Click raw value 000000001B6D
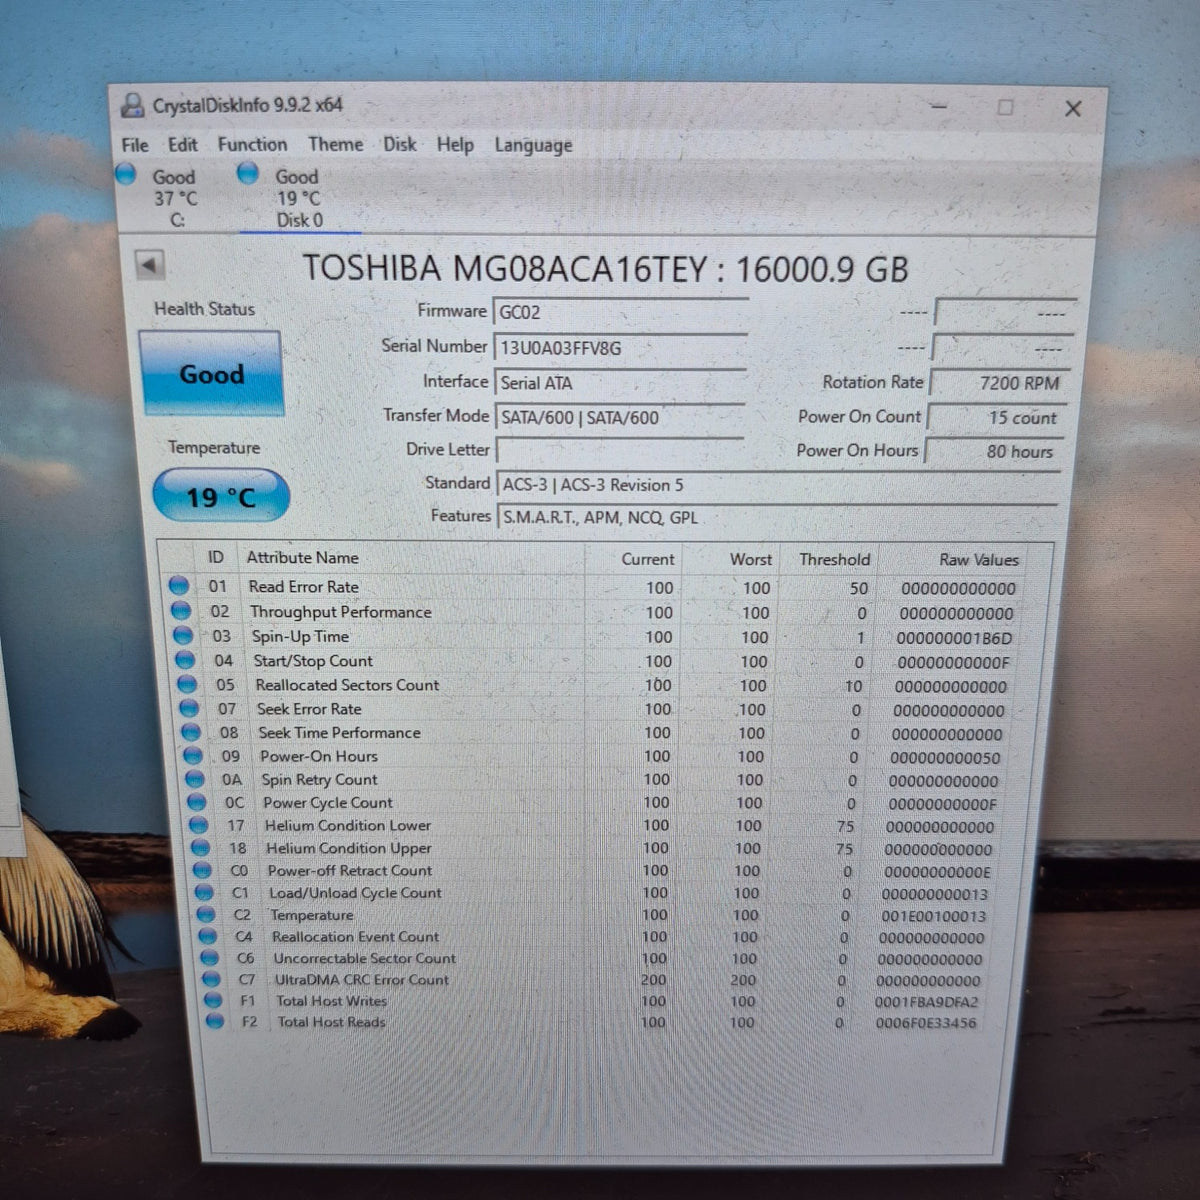 [954, 638]
